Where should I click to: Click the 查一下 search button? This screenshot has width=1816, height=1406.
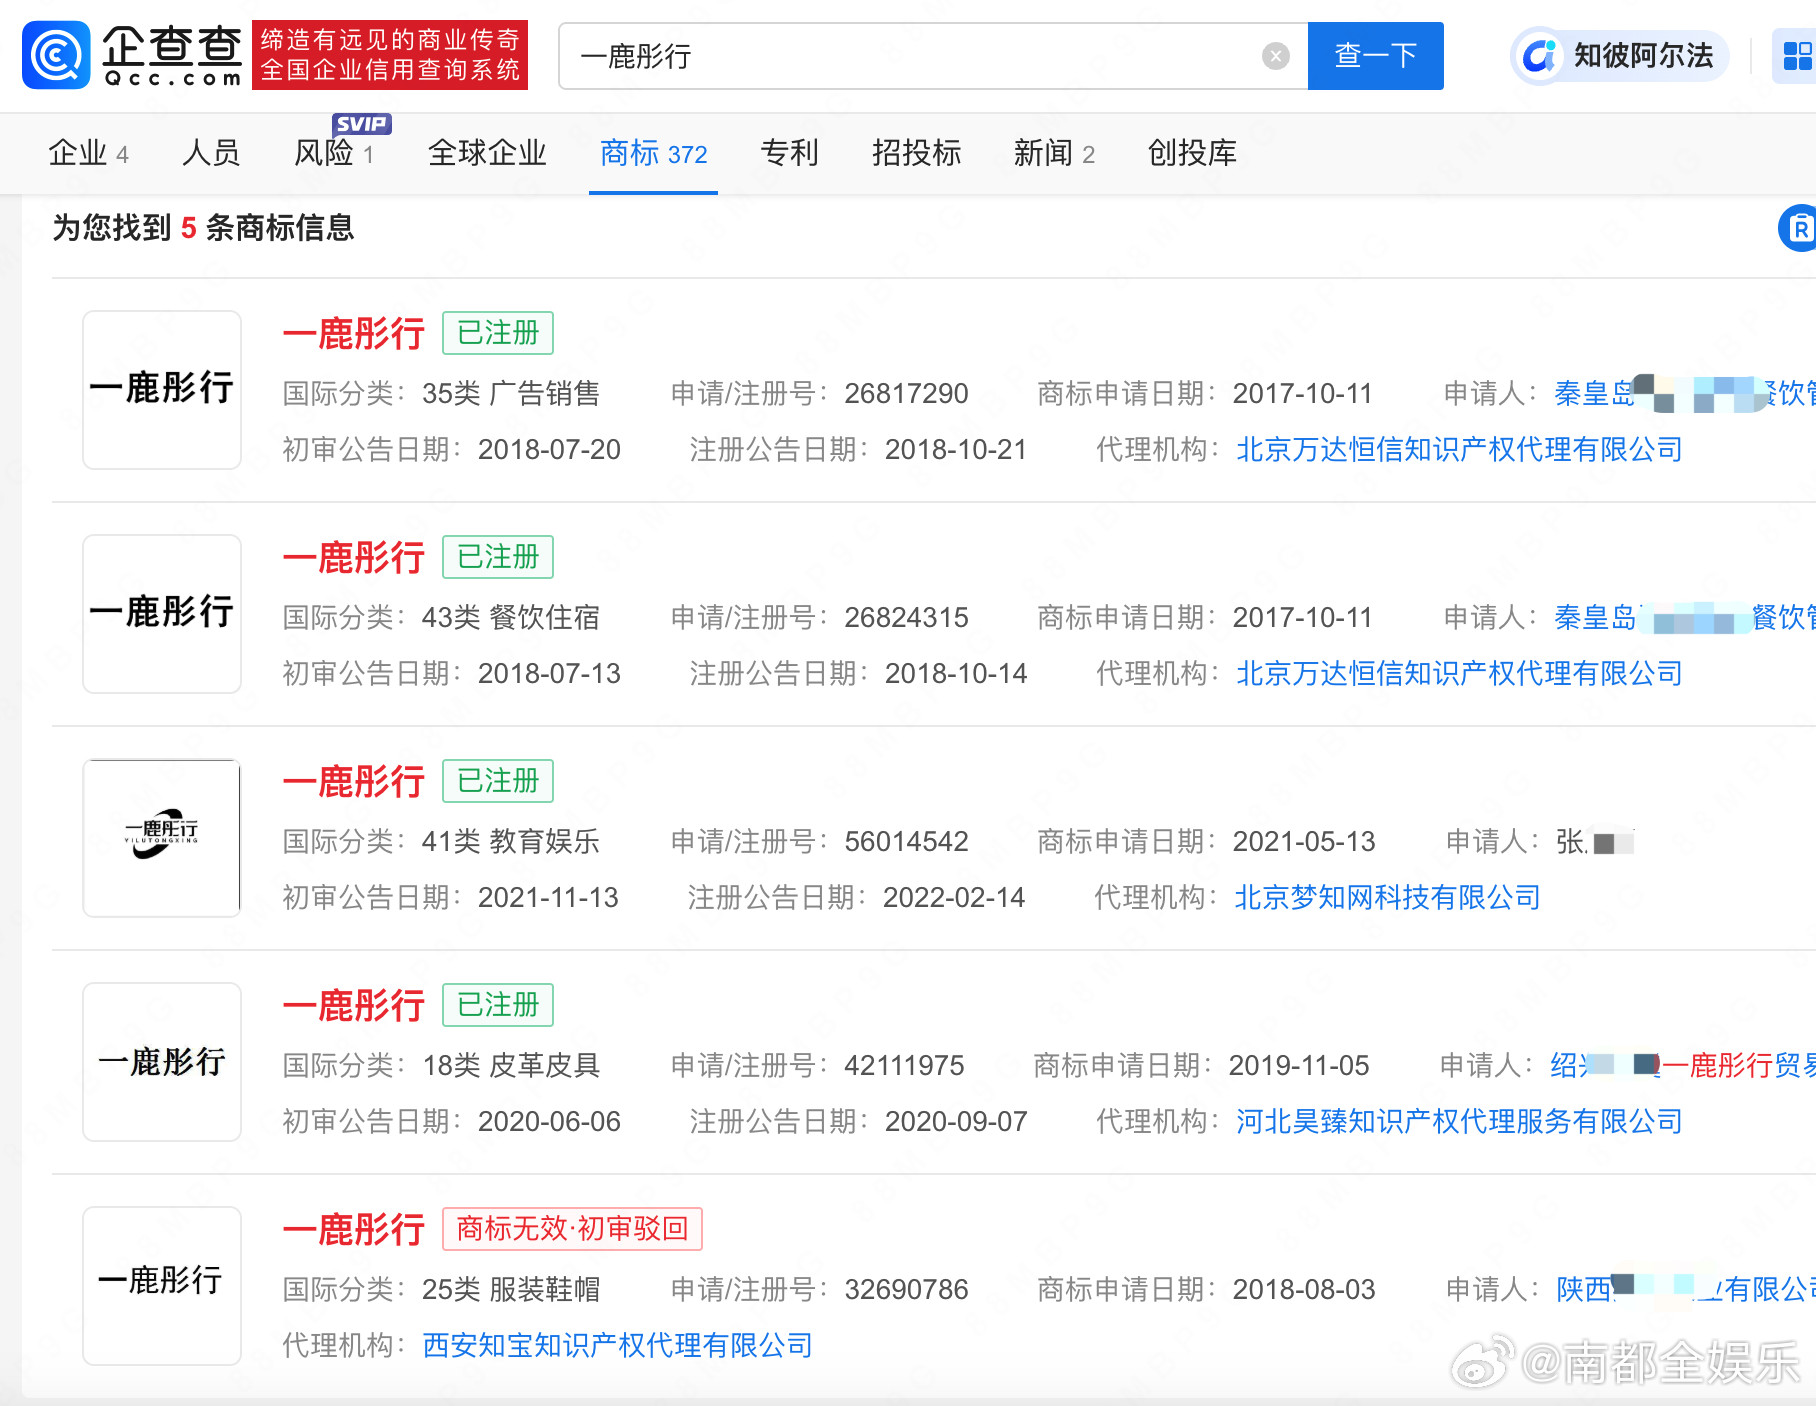(1375, 56)
